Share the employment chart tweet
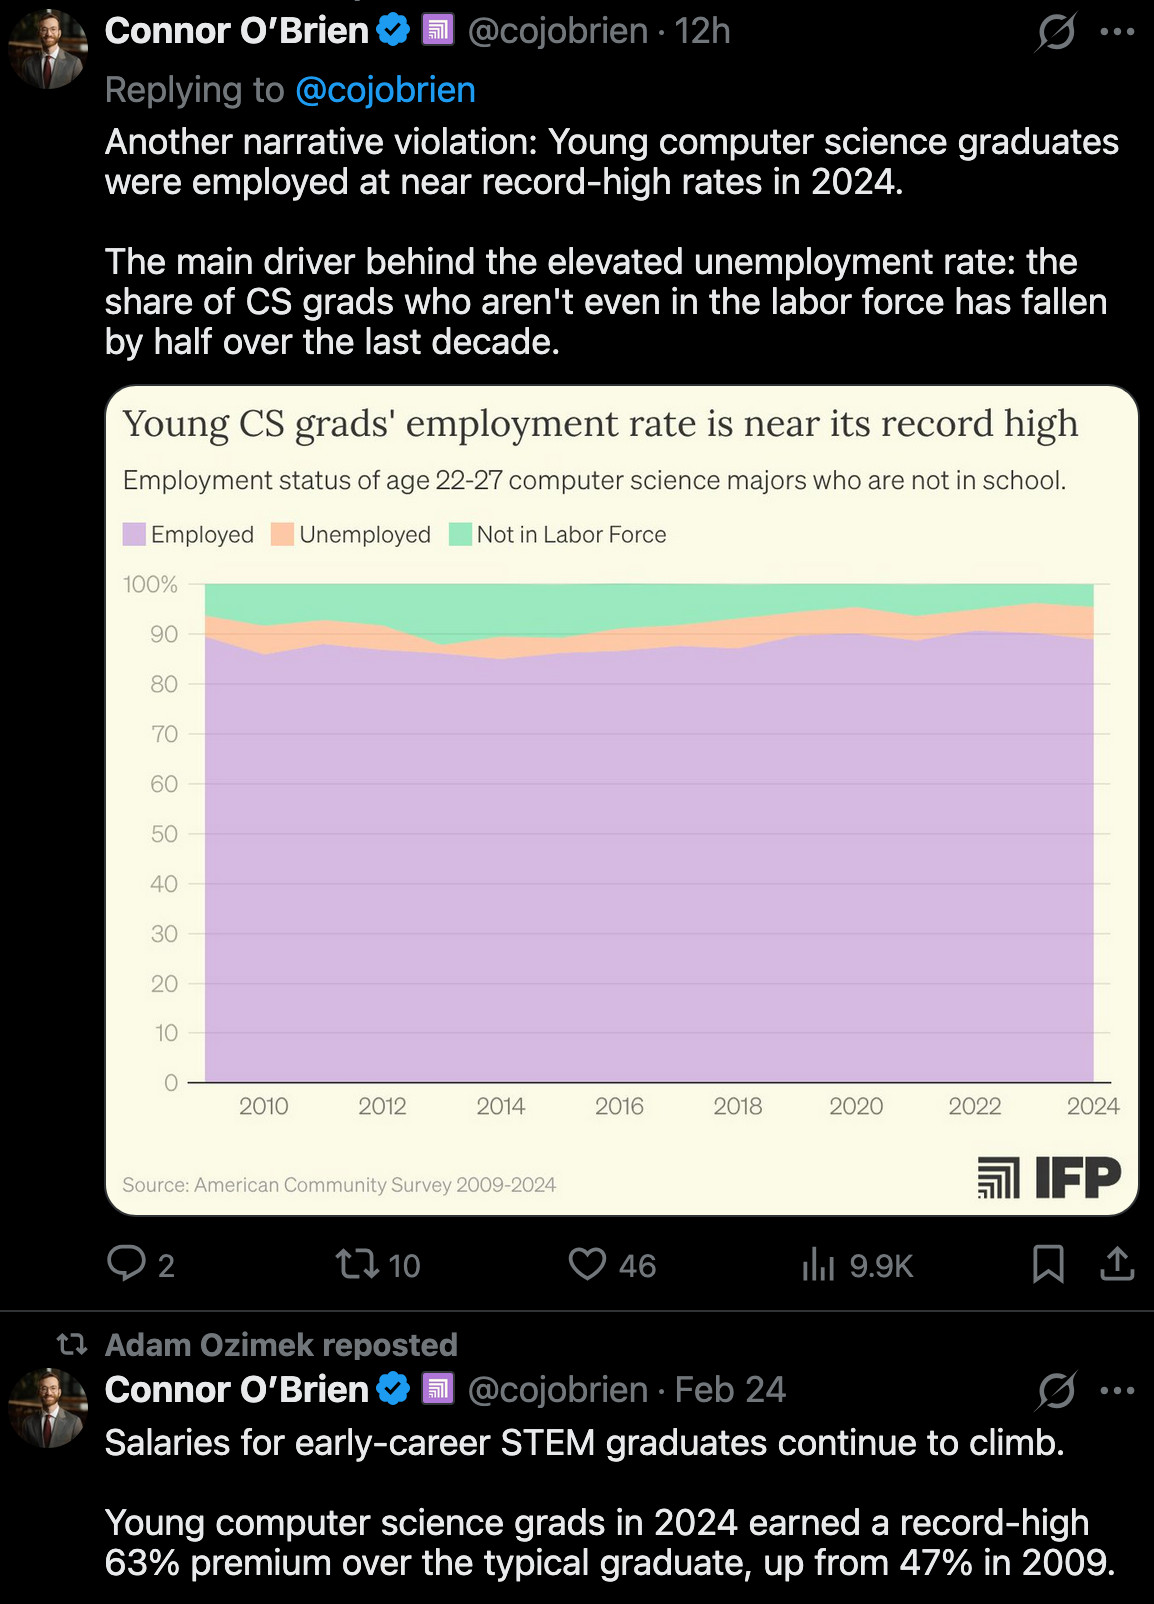Screen dimensions: 1154x1604 pos(1117,1264)
